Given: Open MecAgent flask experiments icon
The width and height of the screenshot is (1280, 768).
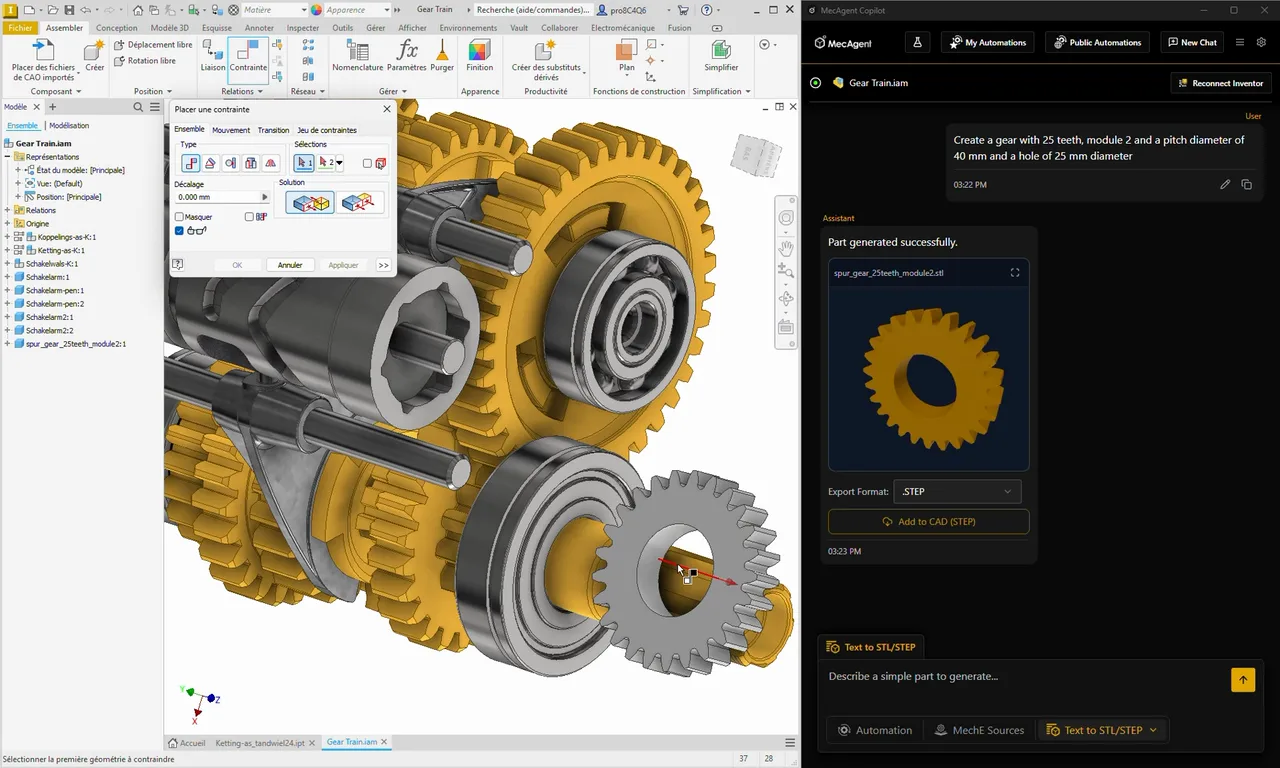Looking at the screenshot, I should click(916, 42).
